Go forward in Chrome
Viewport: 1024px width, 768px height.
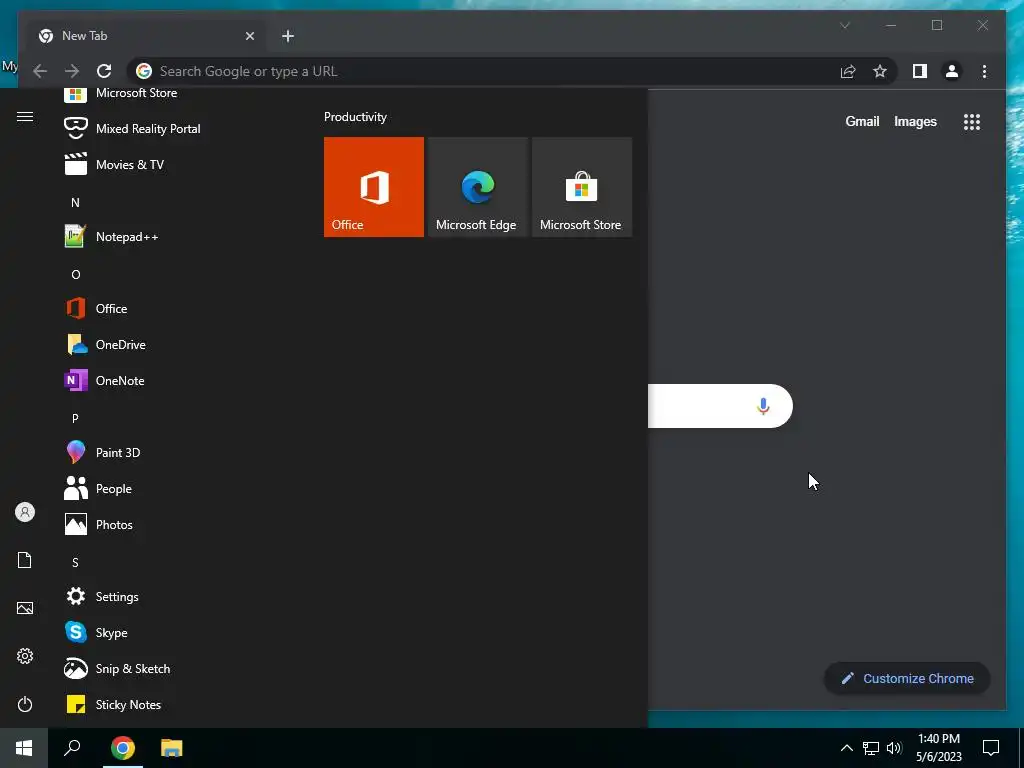click(72, 71)
